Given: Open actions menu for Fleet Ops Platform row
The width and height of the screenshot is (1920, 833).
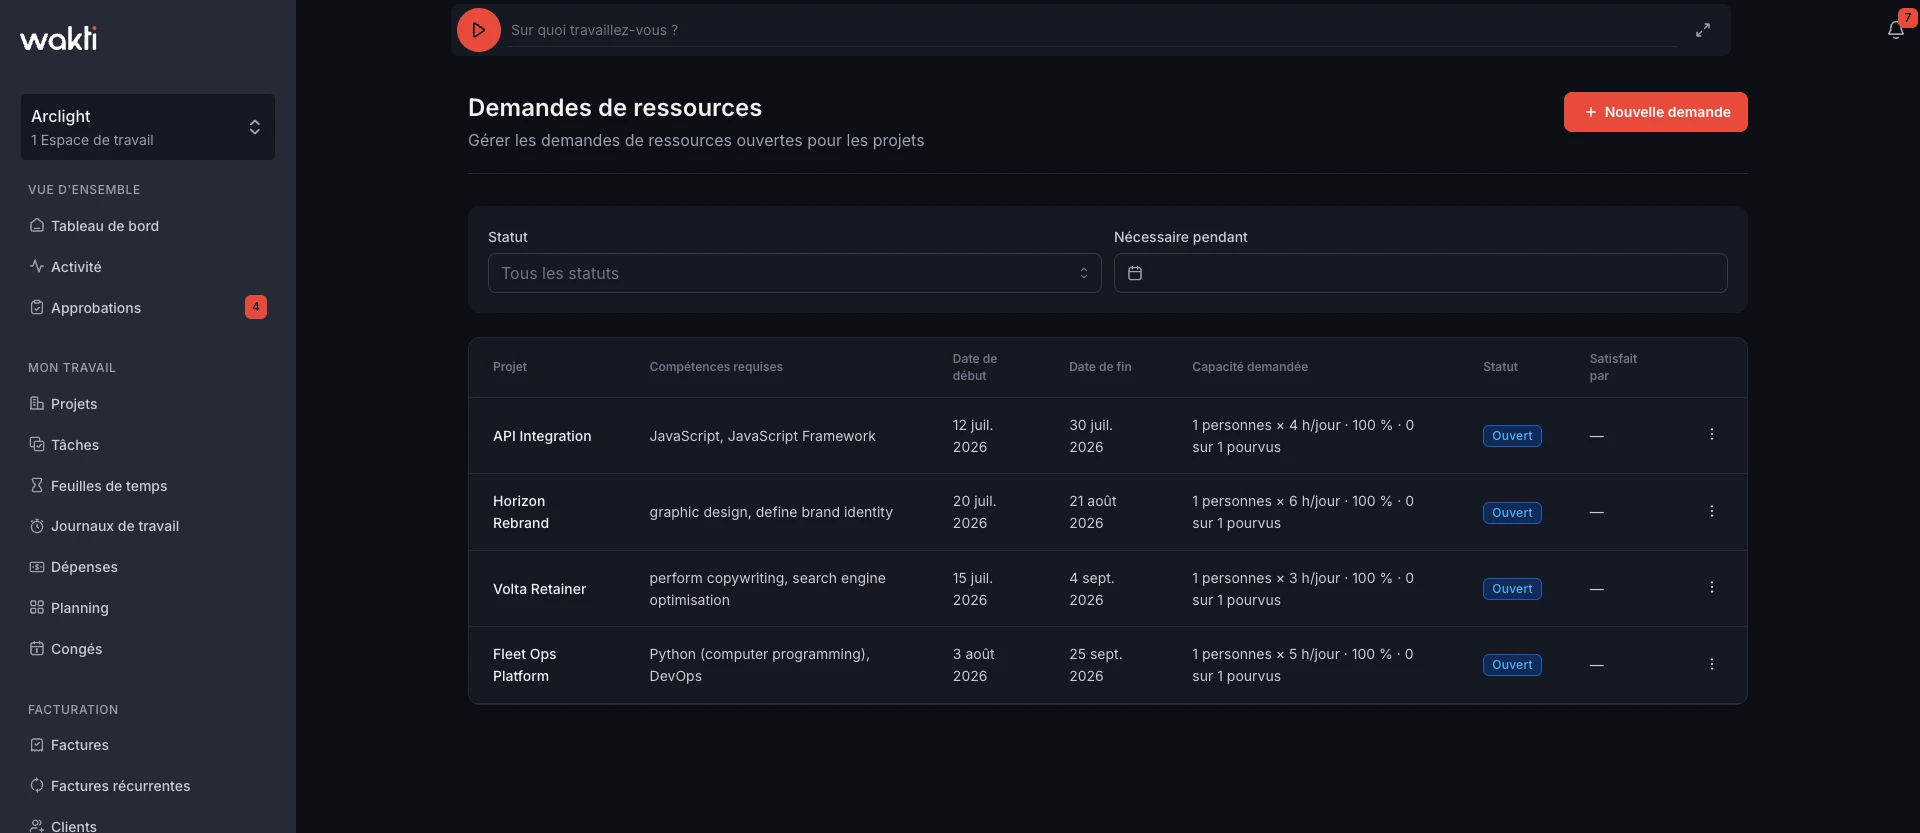Looking at the screenshot, I should pyautogui.click(x=1711, y=665).
